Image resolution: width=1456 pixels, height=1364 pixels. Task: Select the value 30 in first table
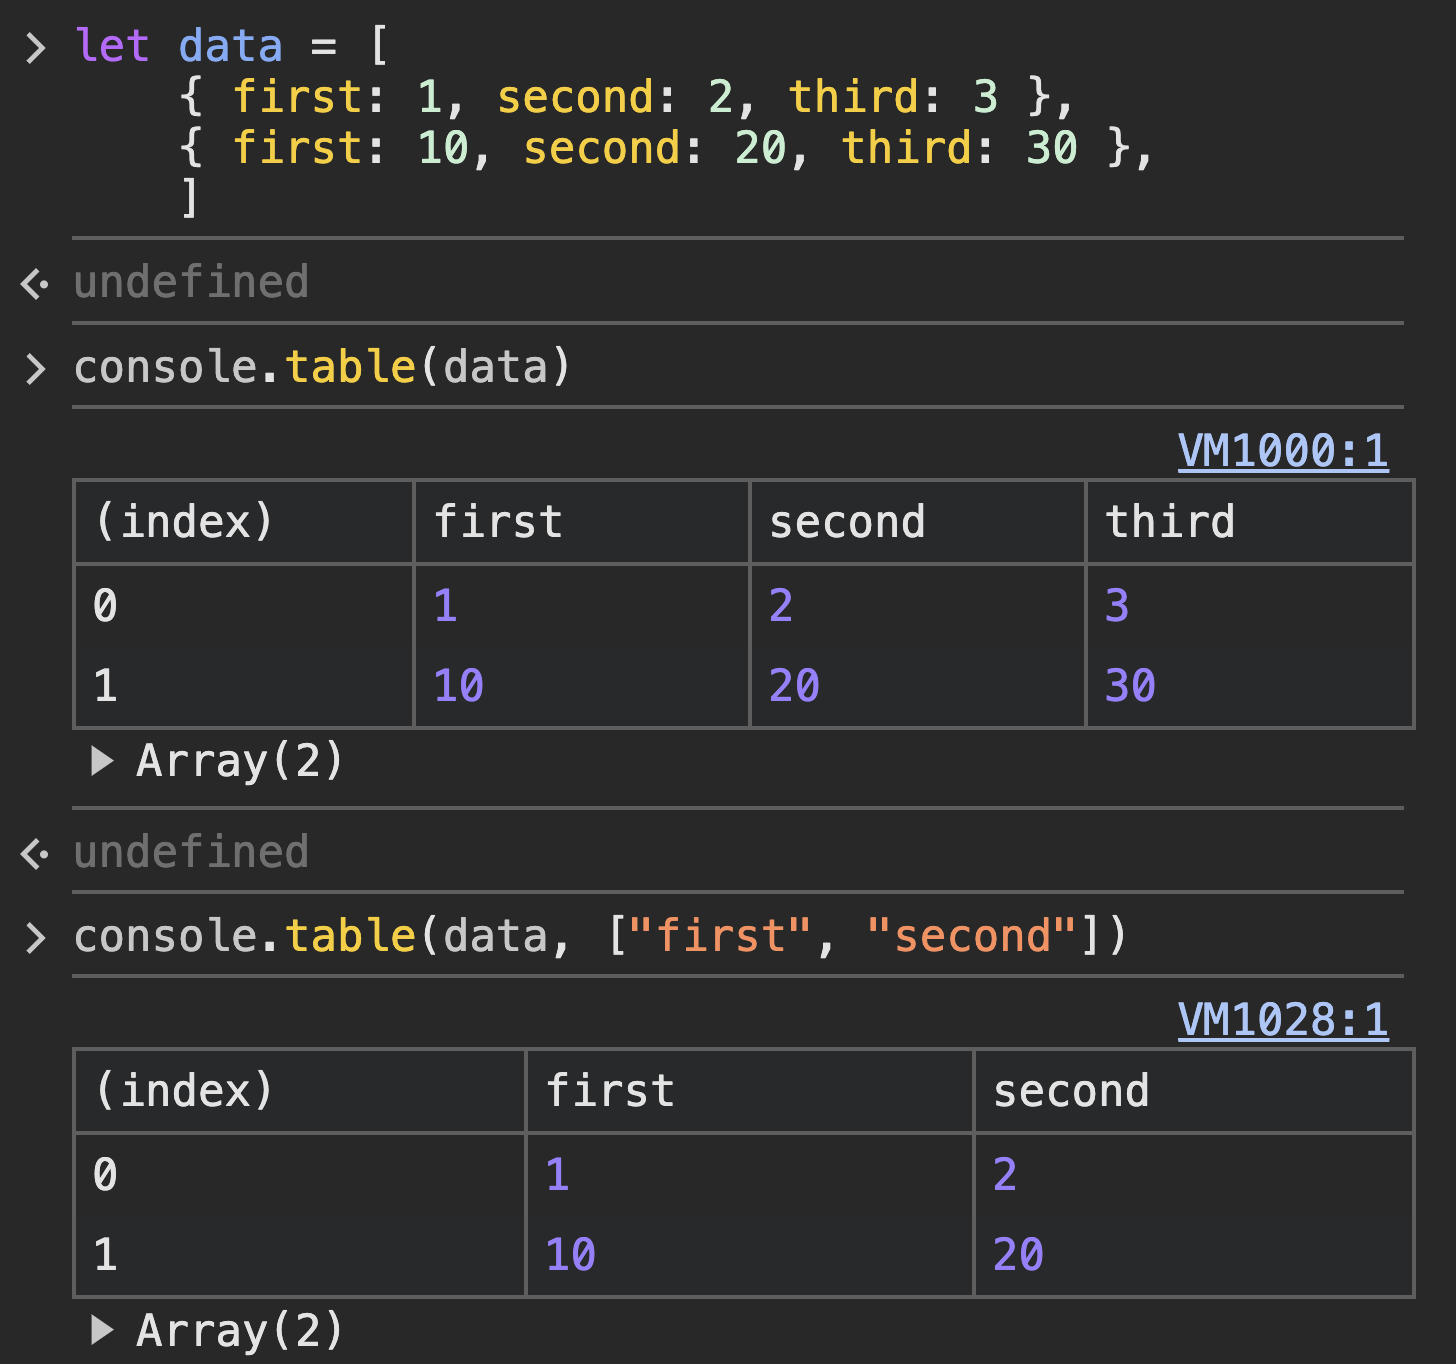point(1130,686)
